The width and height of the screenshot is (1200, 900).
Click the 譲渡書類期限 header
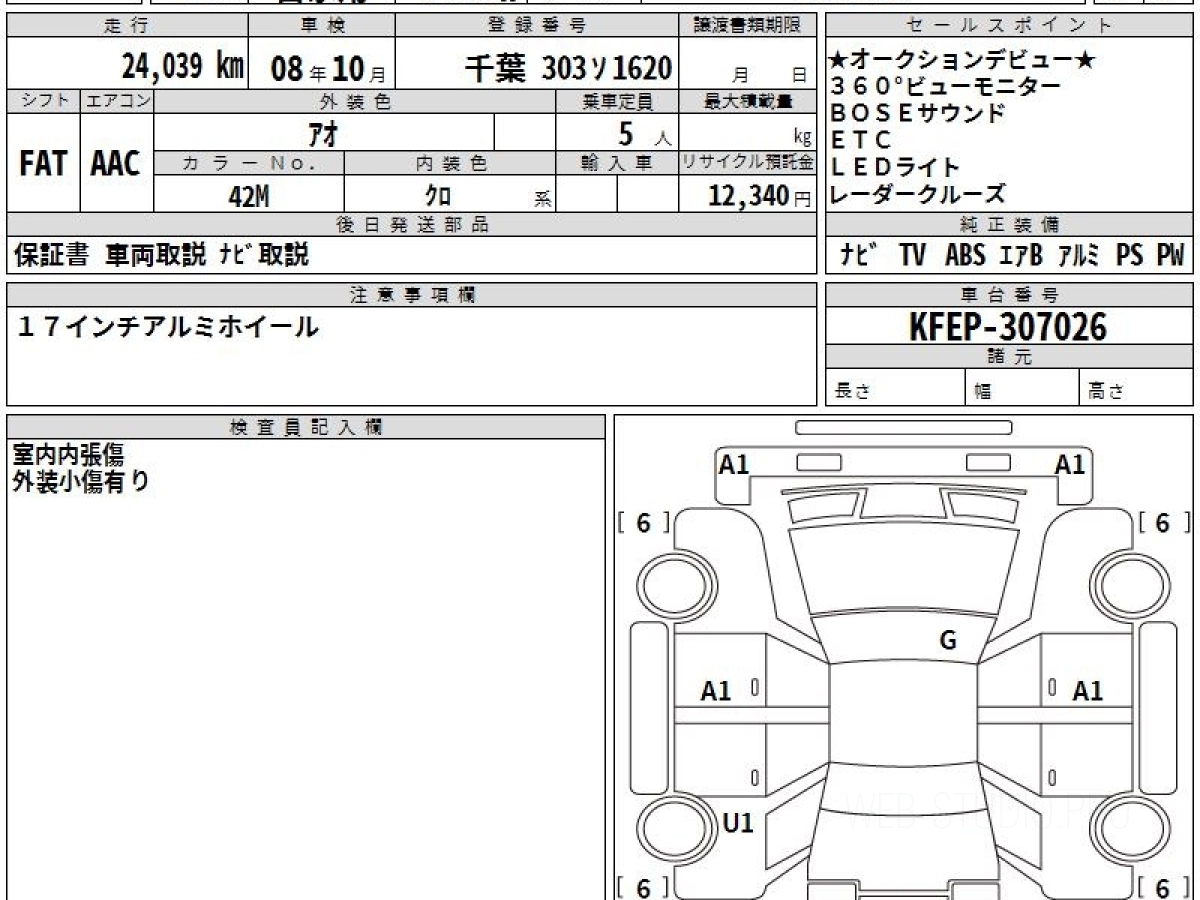pos(750,26)
